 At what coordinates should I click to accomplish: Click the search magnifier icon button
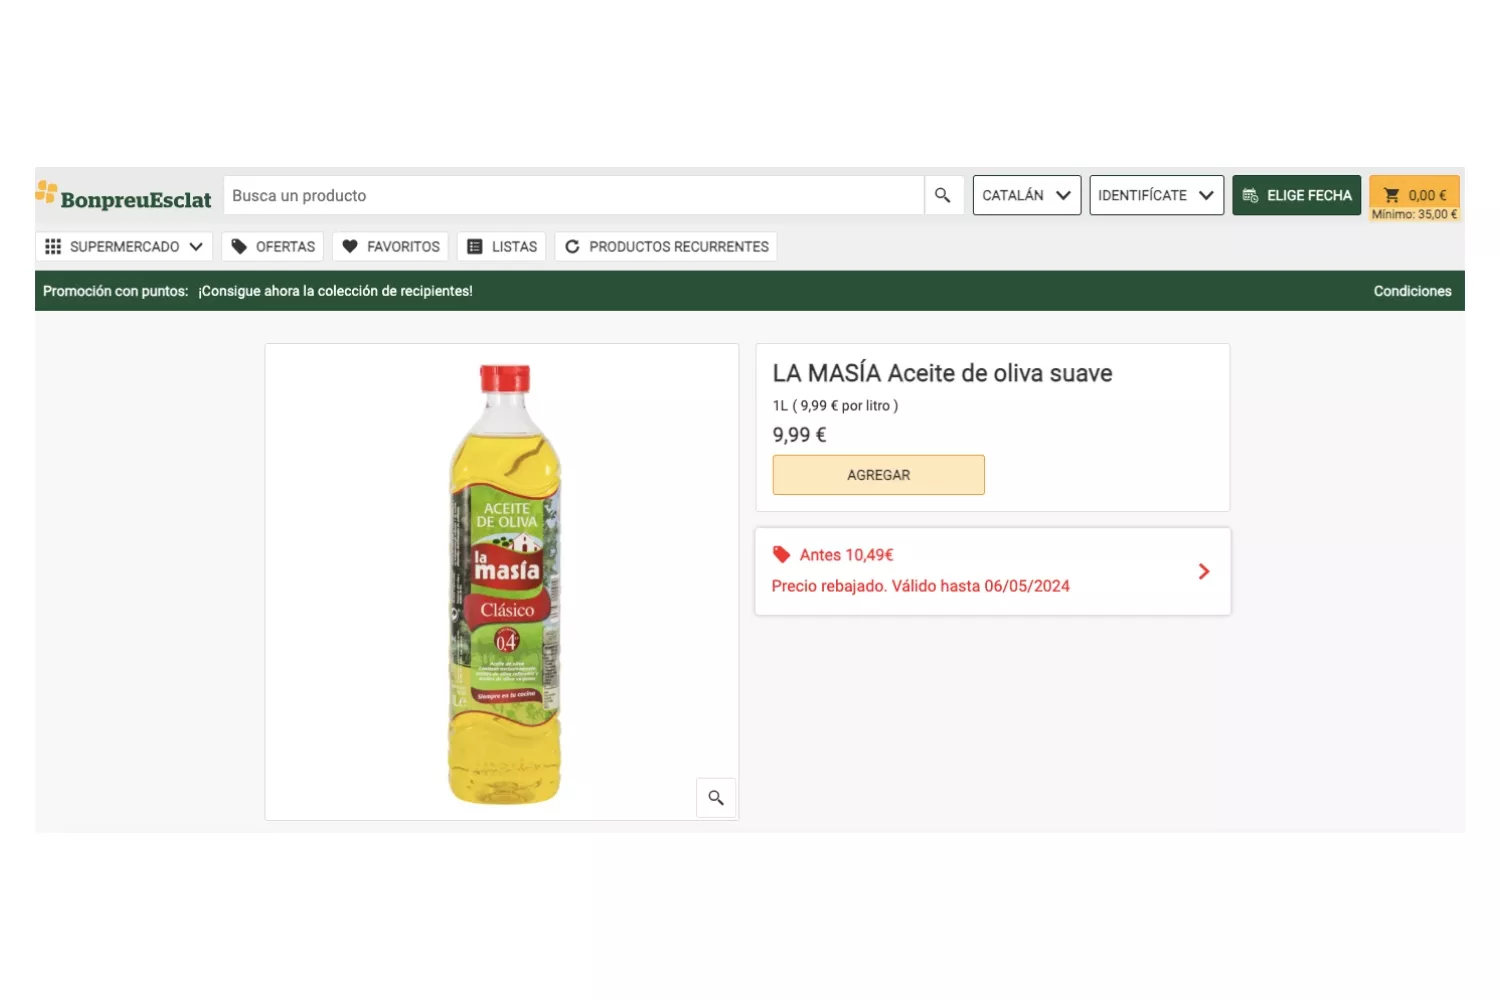coord(942,195)
